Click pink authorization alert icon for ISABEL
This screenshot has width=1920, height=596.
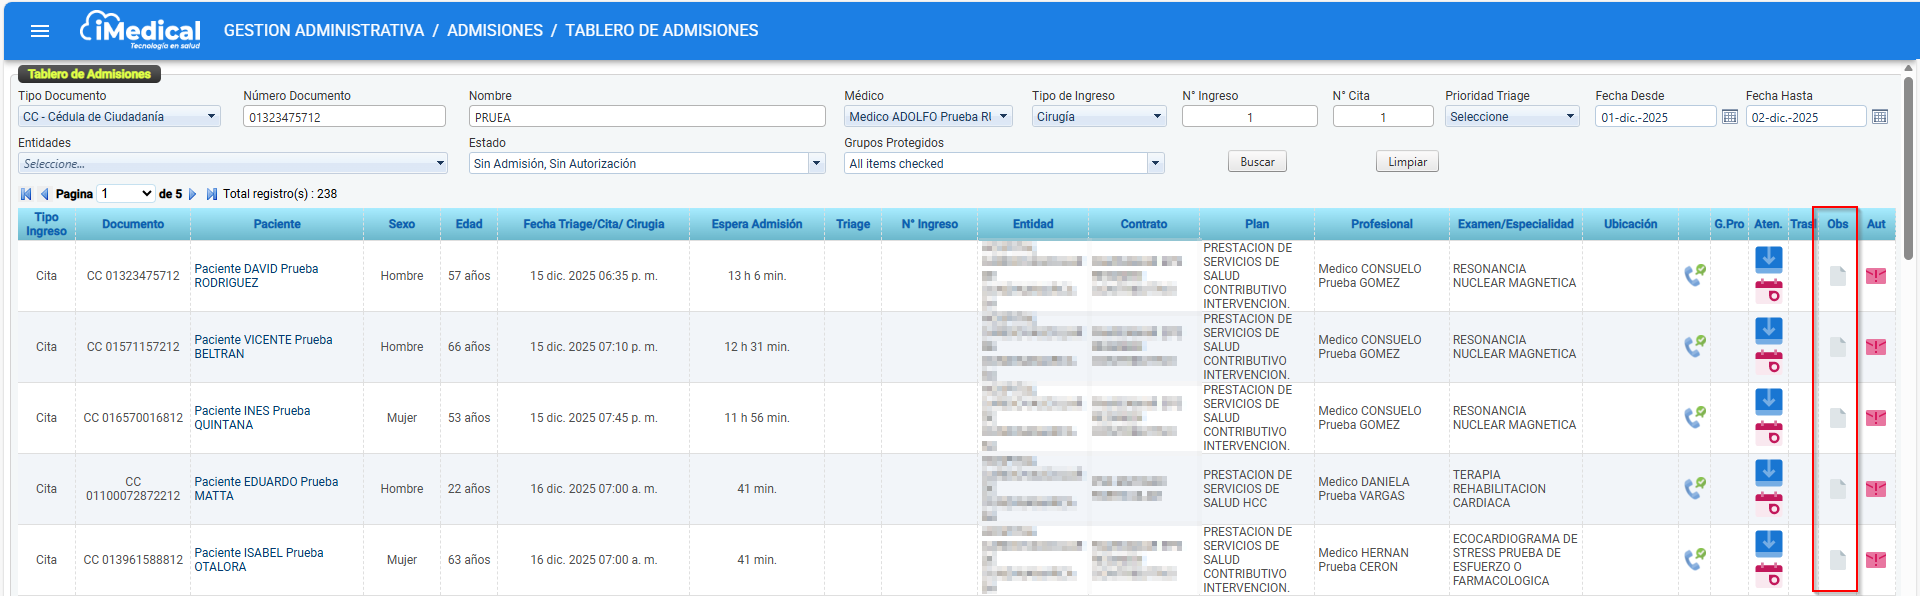[1875, 560]
